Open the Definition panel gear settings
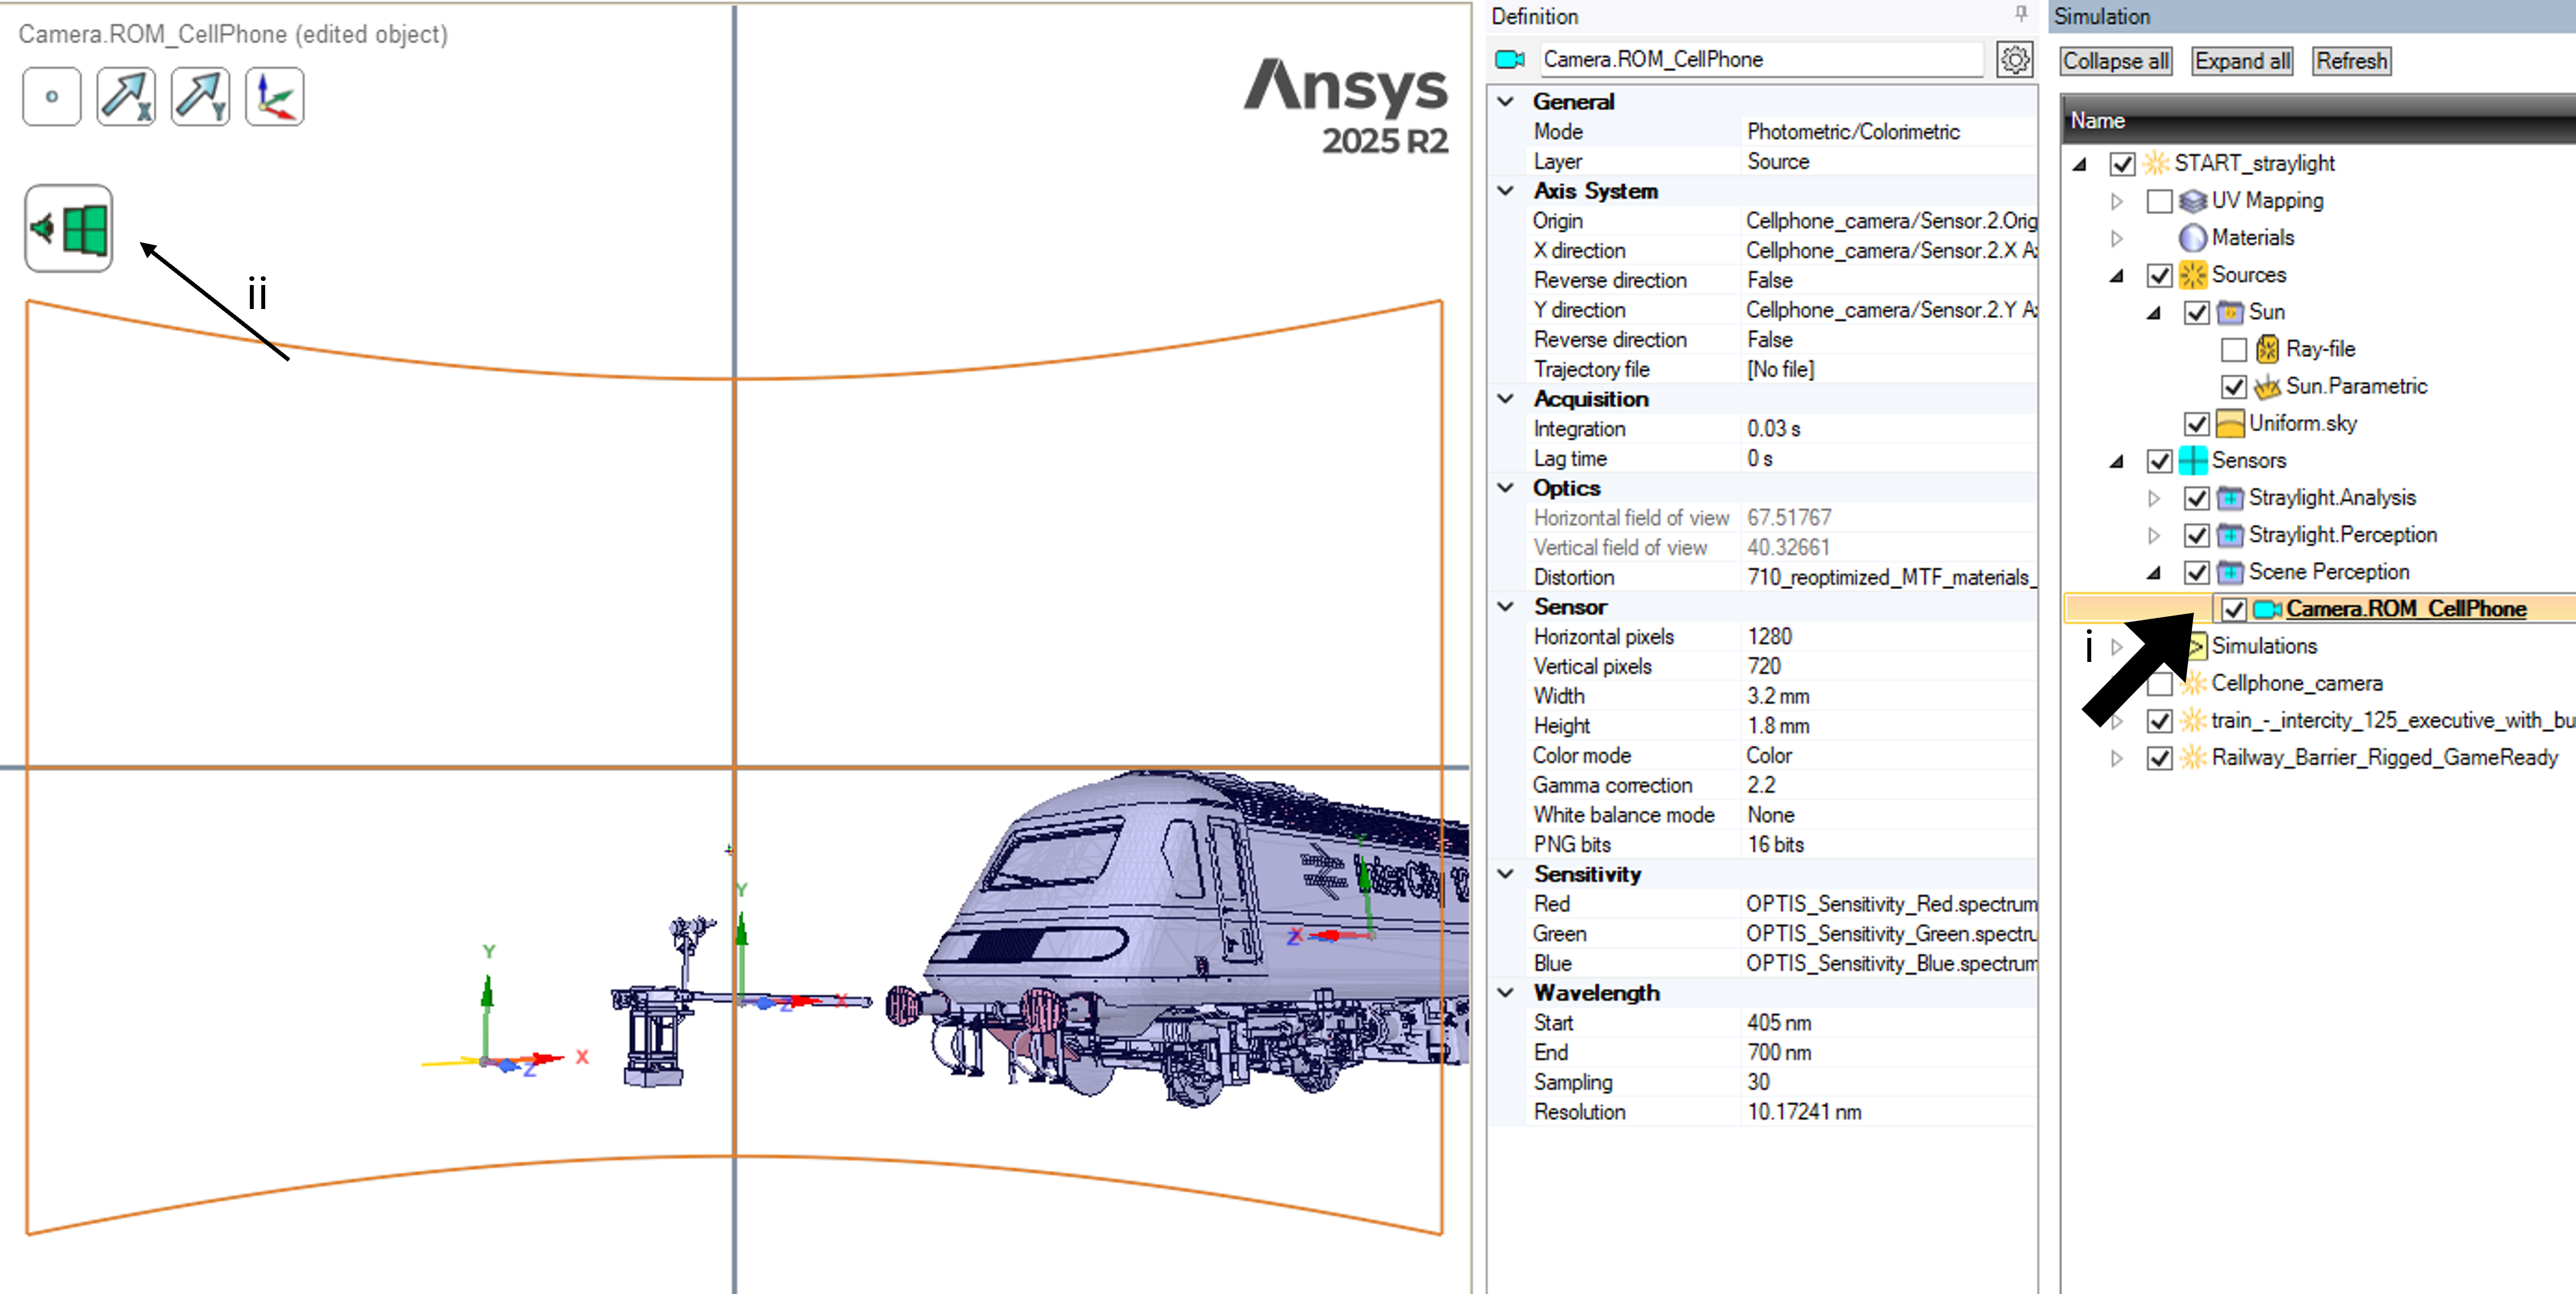The width and height of the screenshot is (2576, 1294). pyautogui.click(x=2014, y=60)
